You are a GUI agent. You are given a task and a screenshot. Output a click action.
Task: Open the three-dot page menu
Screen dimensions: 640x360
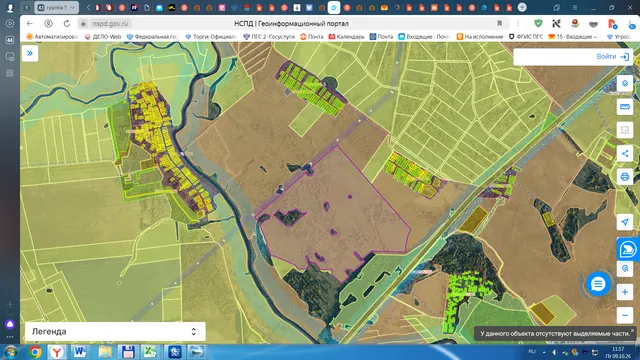click(518, 24)
